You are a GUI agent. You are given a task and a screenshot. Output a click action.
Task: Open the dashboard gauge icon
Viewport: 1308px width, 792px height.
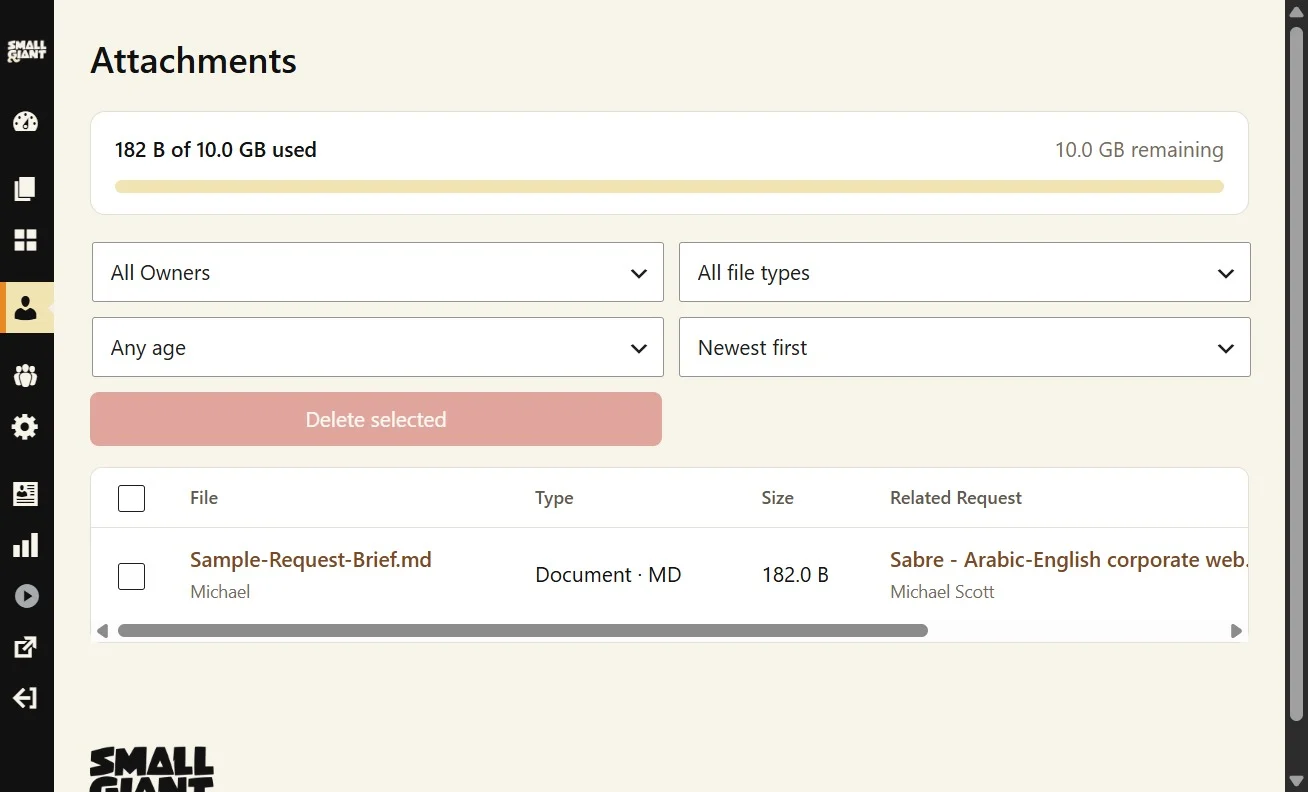point(25,122)
